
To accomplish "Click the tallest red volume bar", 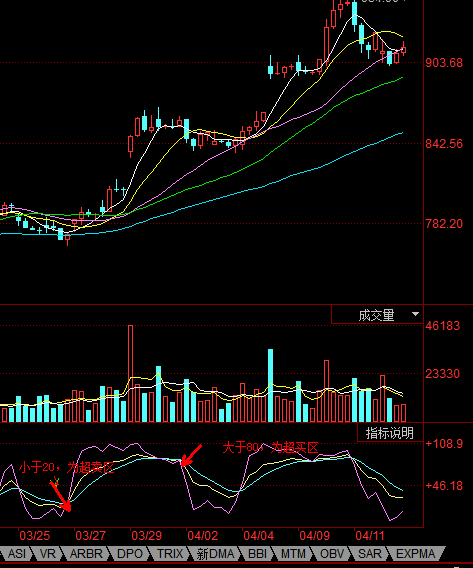I will (130, 373).
